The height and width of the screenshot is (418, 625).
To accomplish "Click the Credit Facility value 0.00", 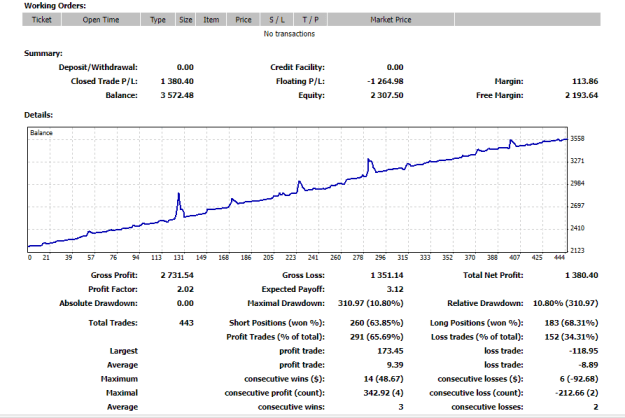I will (x=395, y=67).
